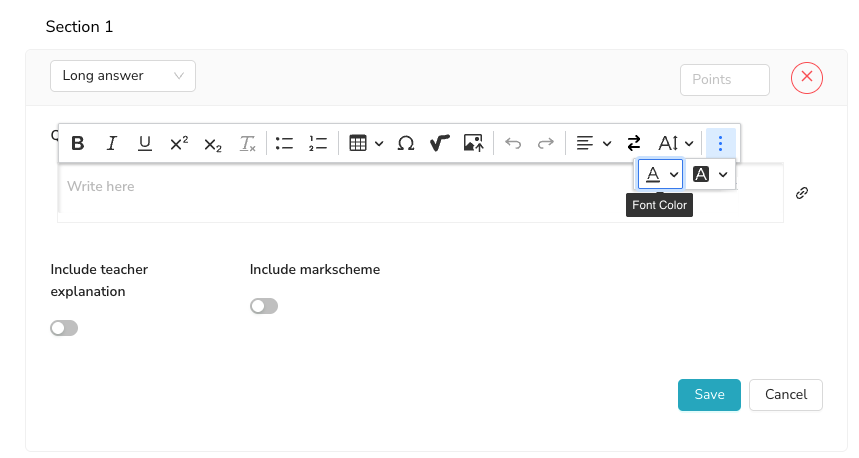The width and height of the screenshot is (859, 458).
Task: Open the special characters Omega tool
Action: [x=406, y=143]
